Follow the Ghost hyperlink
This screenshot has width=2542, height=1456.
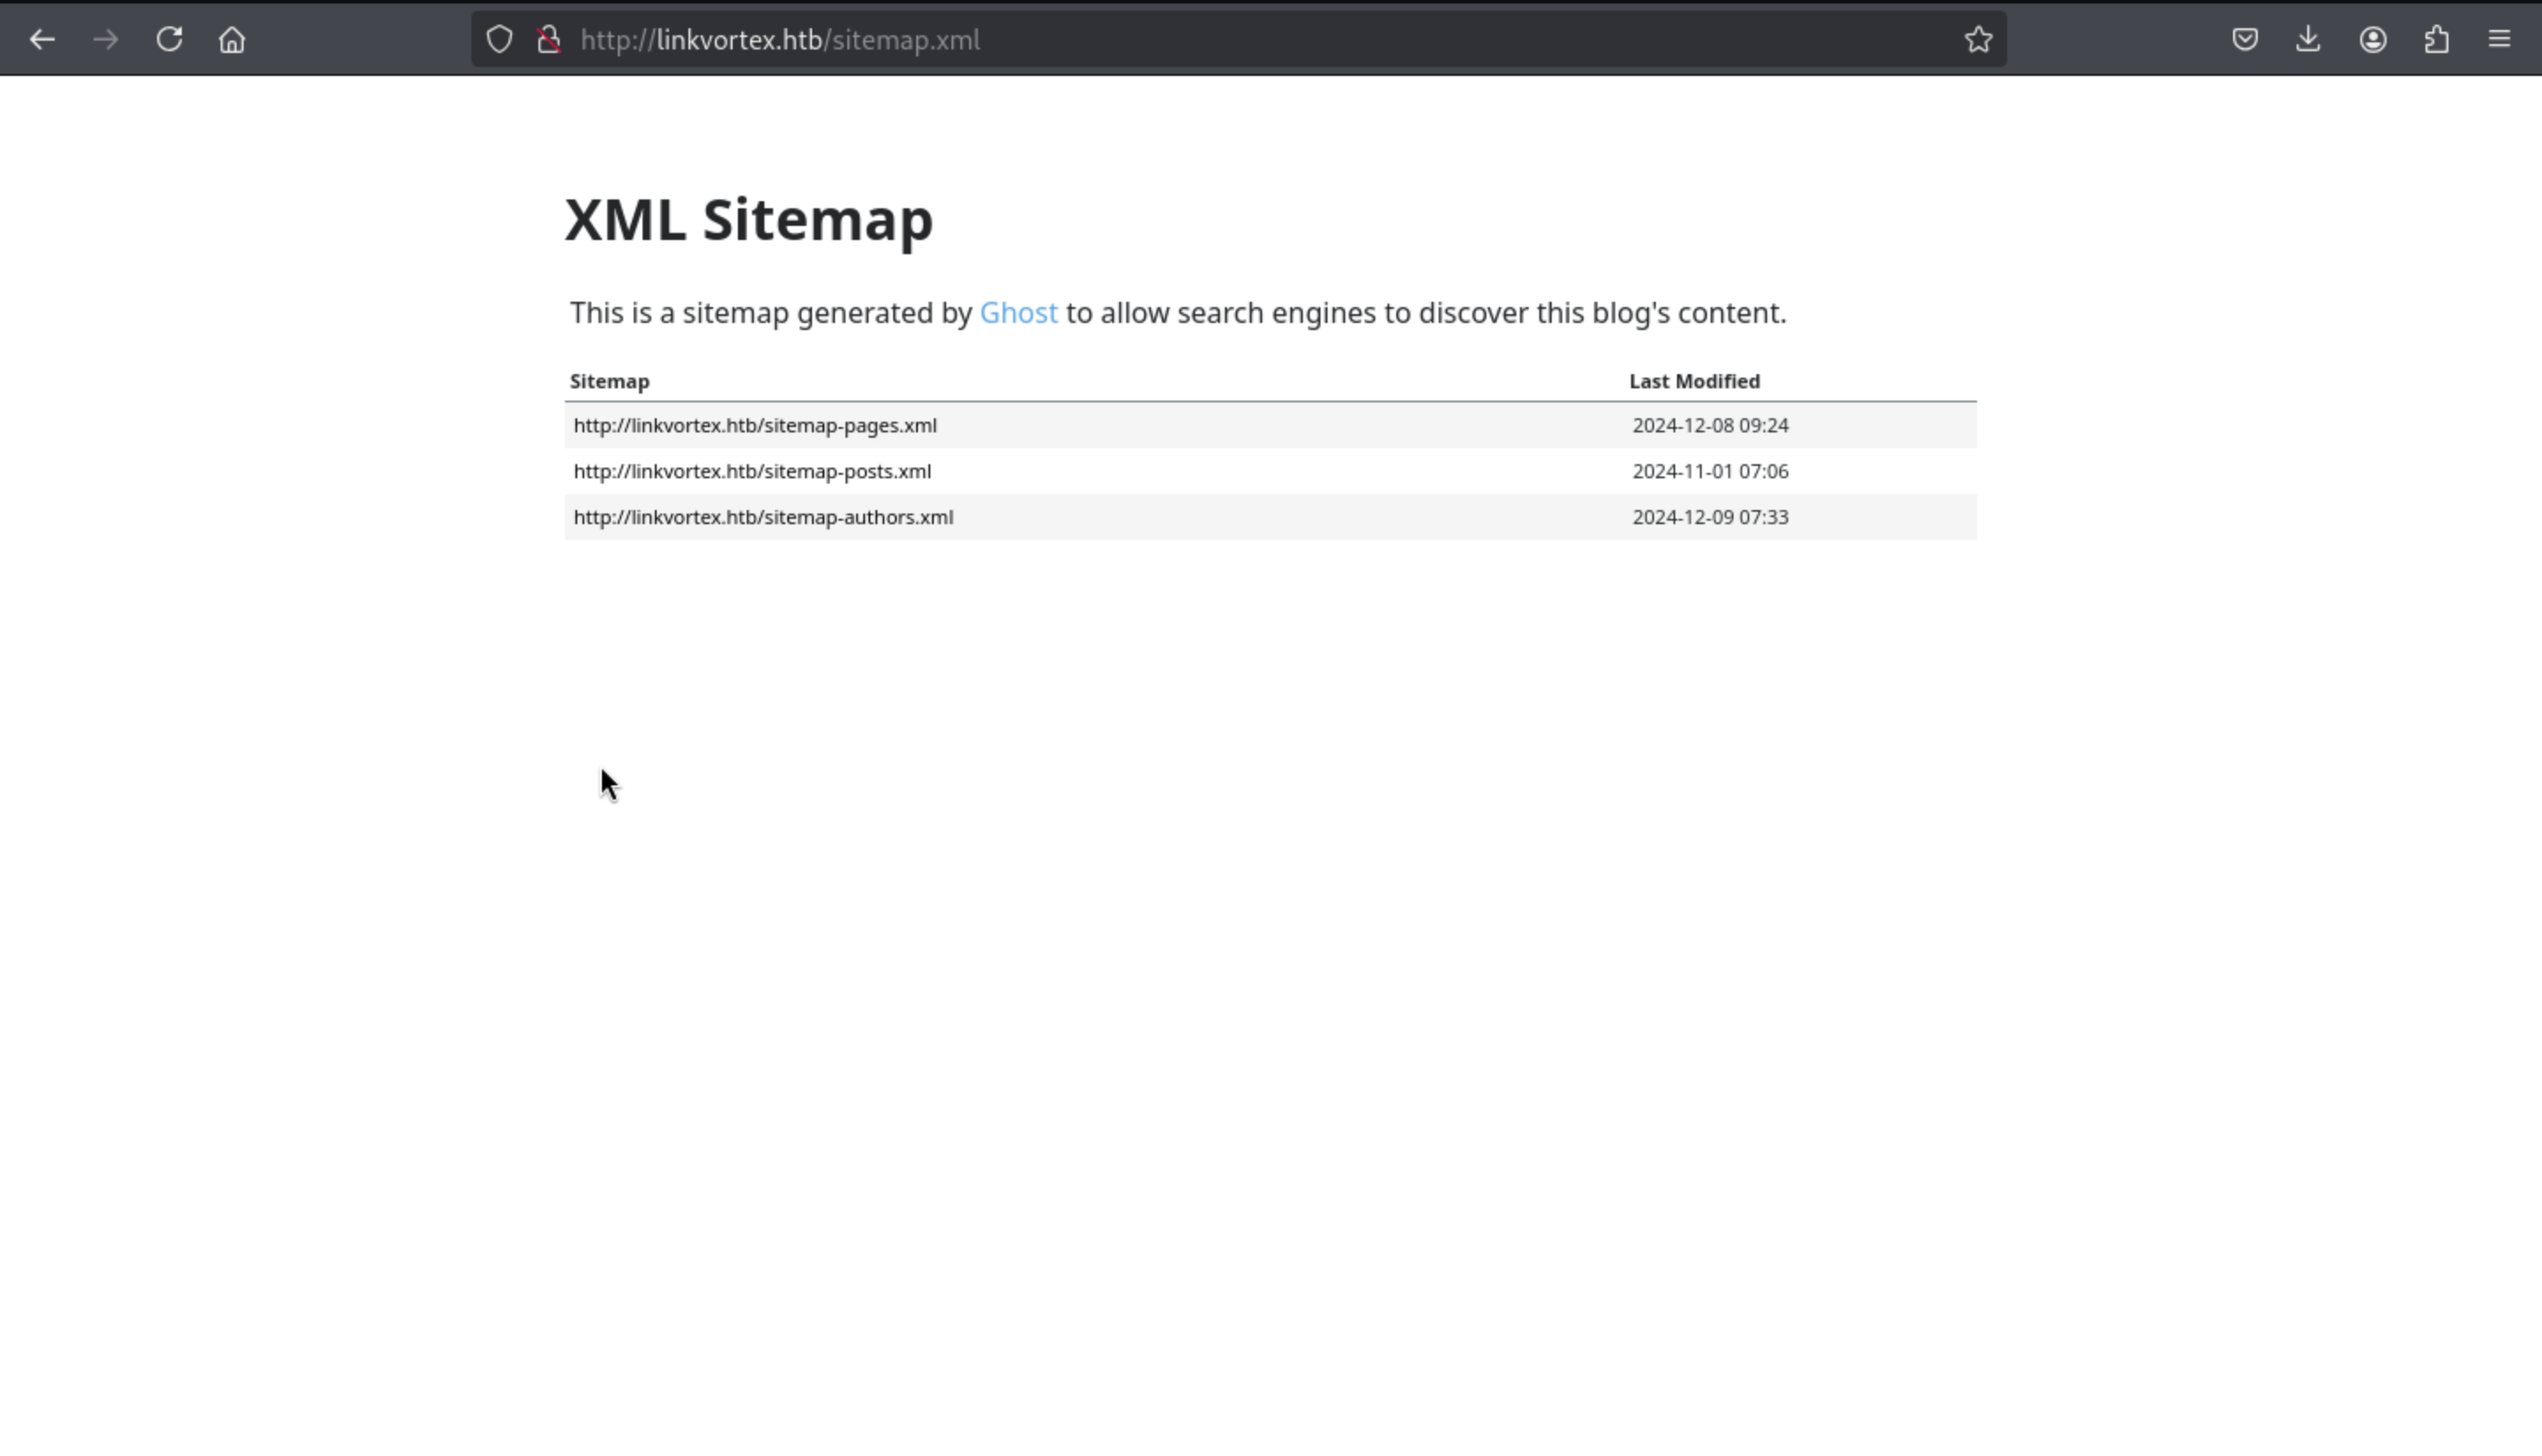pos(1018,313)
